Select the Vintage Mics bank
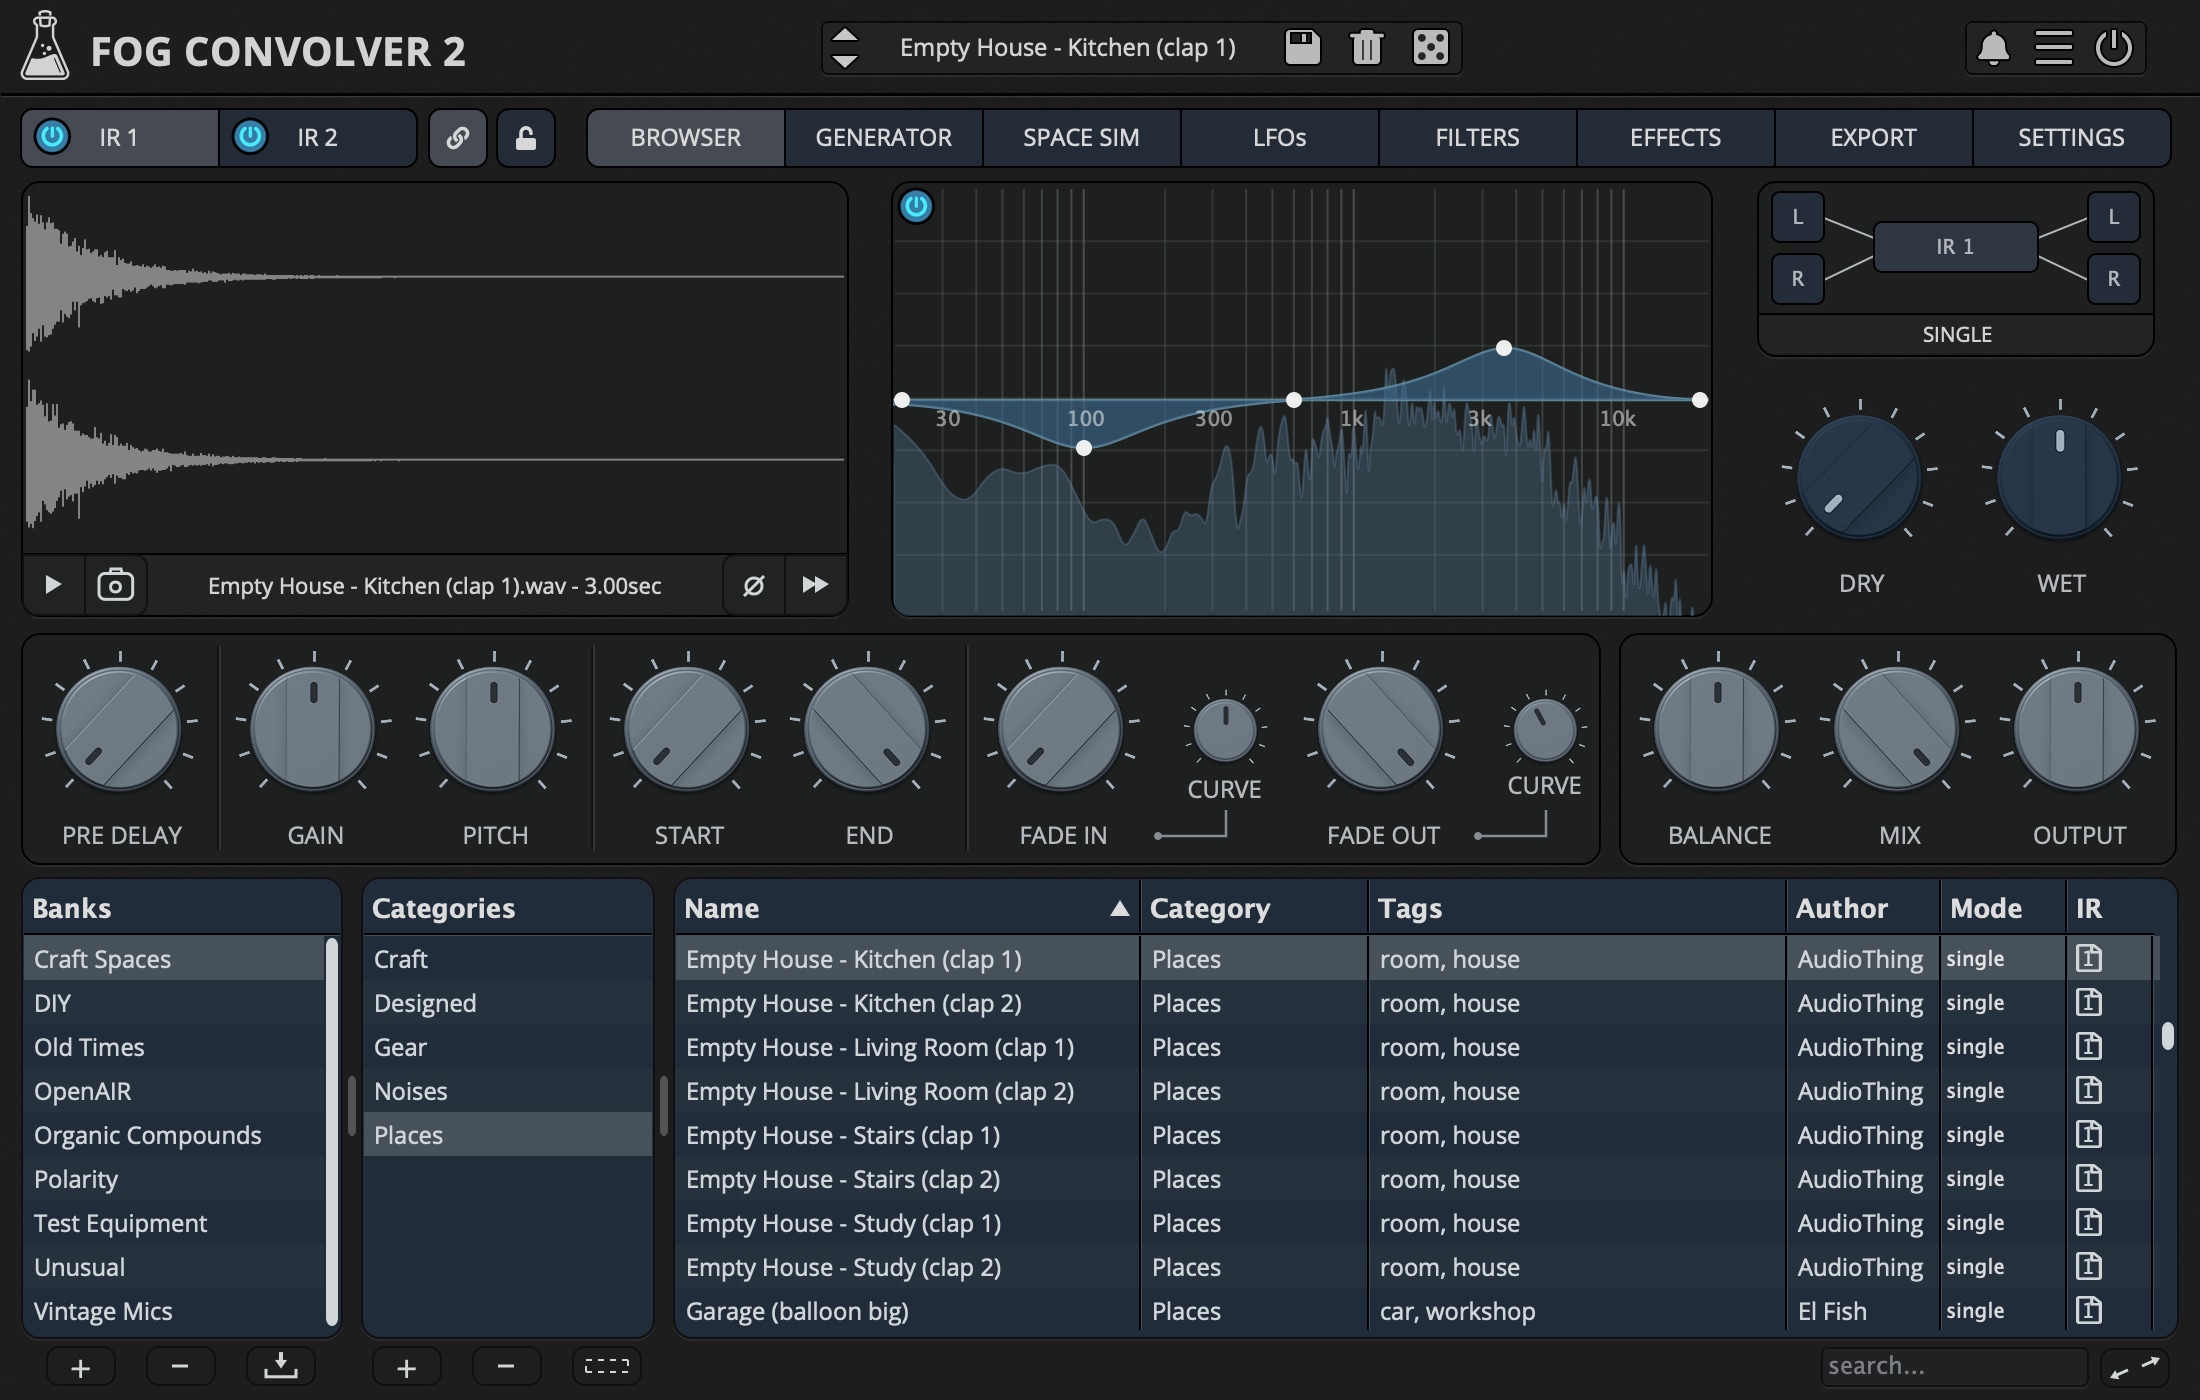Image resolution: width=2200 pixels, height=1400 pixels. coord(175,1311)
